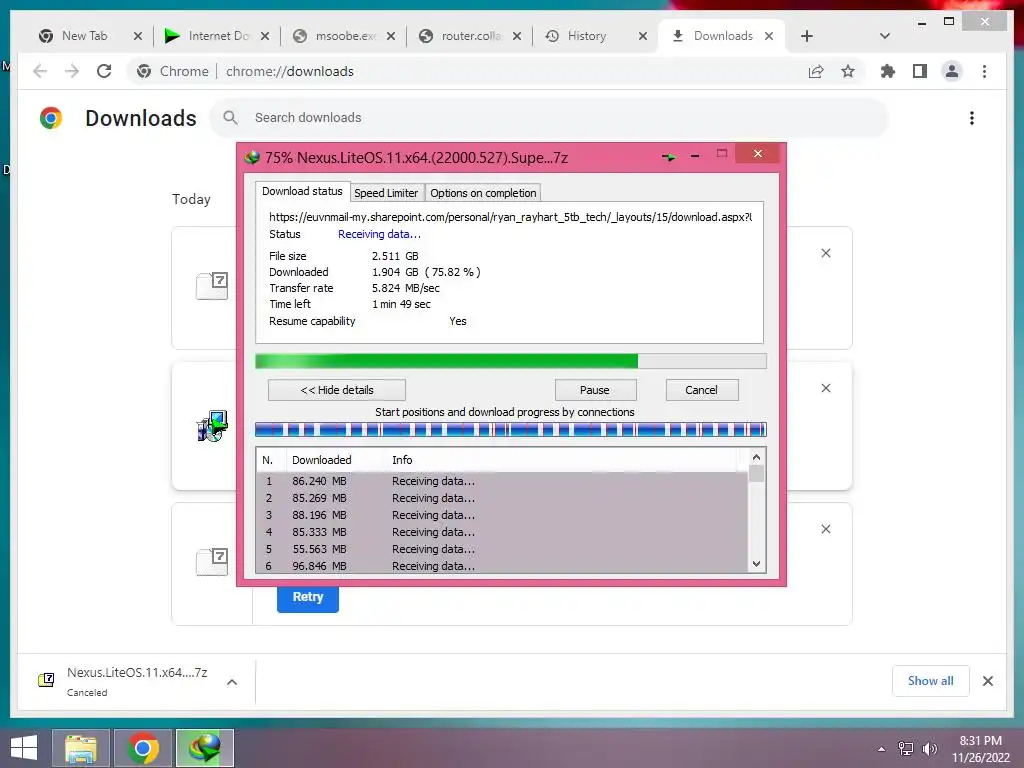The height and width of the screenshot is (768, 1024).
Task: Expand options for Nexus.LiteOS download shelf item
Action: coord(232,682)
